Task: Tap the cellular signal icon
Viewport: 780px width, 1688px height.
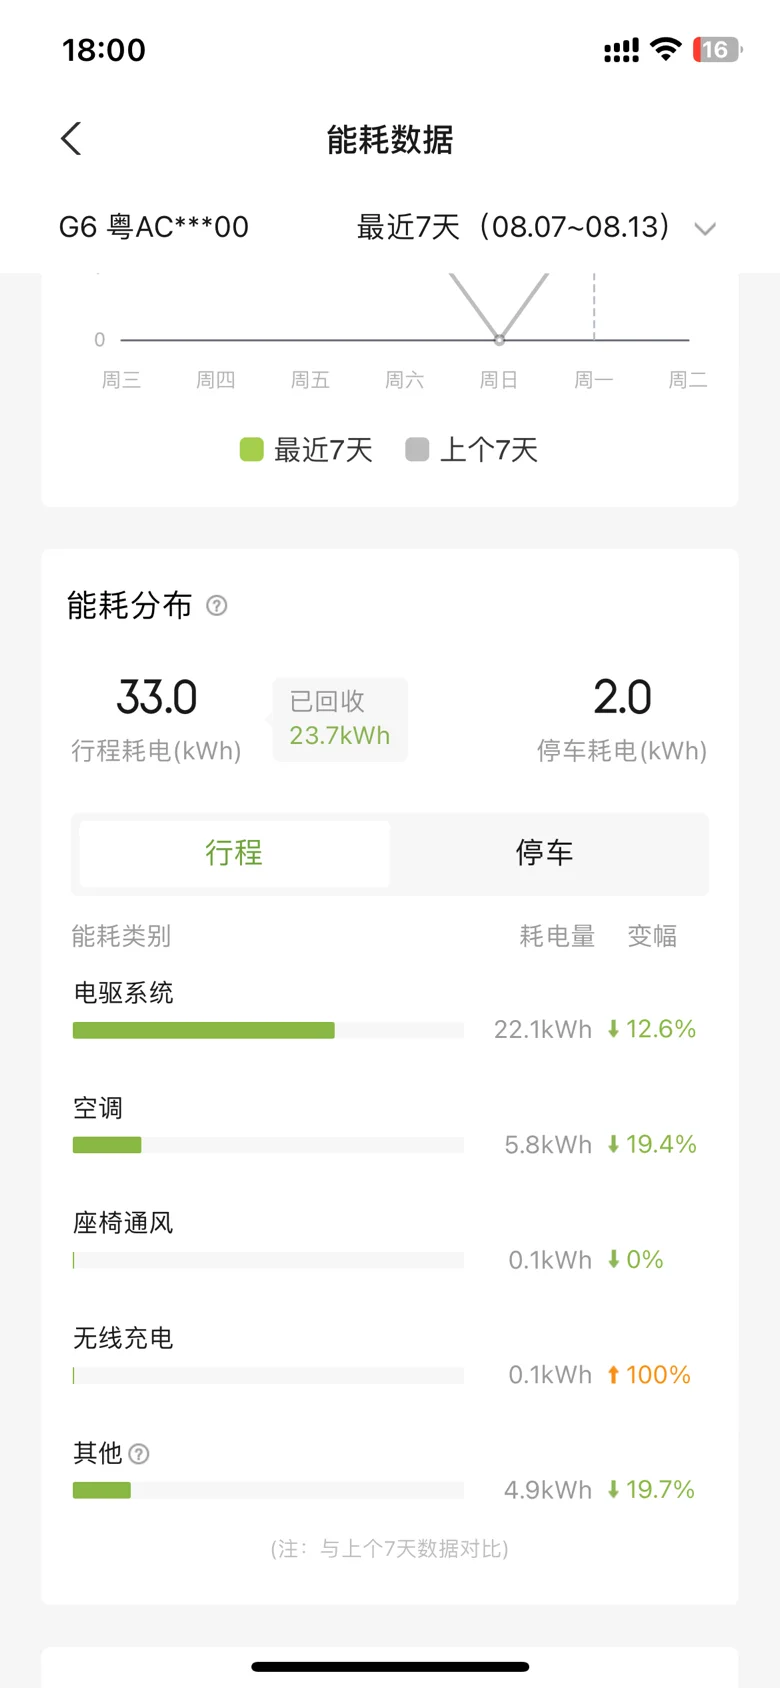Action: click(x=621, y=50)
